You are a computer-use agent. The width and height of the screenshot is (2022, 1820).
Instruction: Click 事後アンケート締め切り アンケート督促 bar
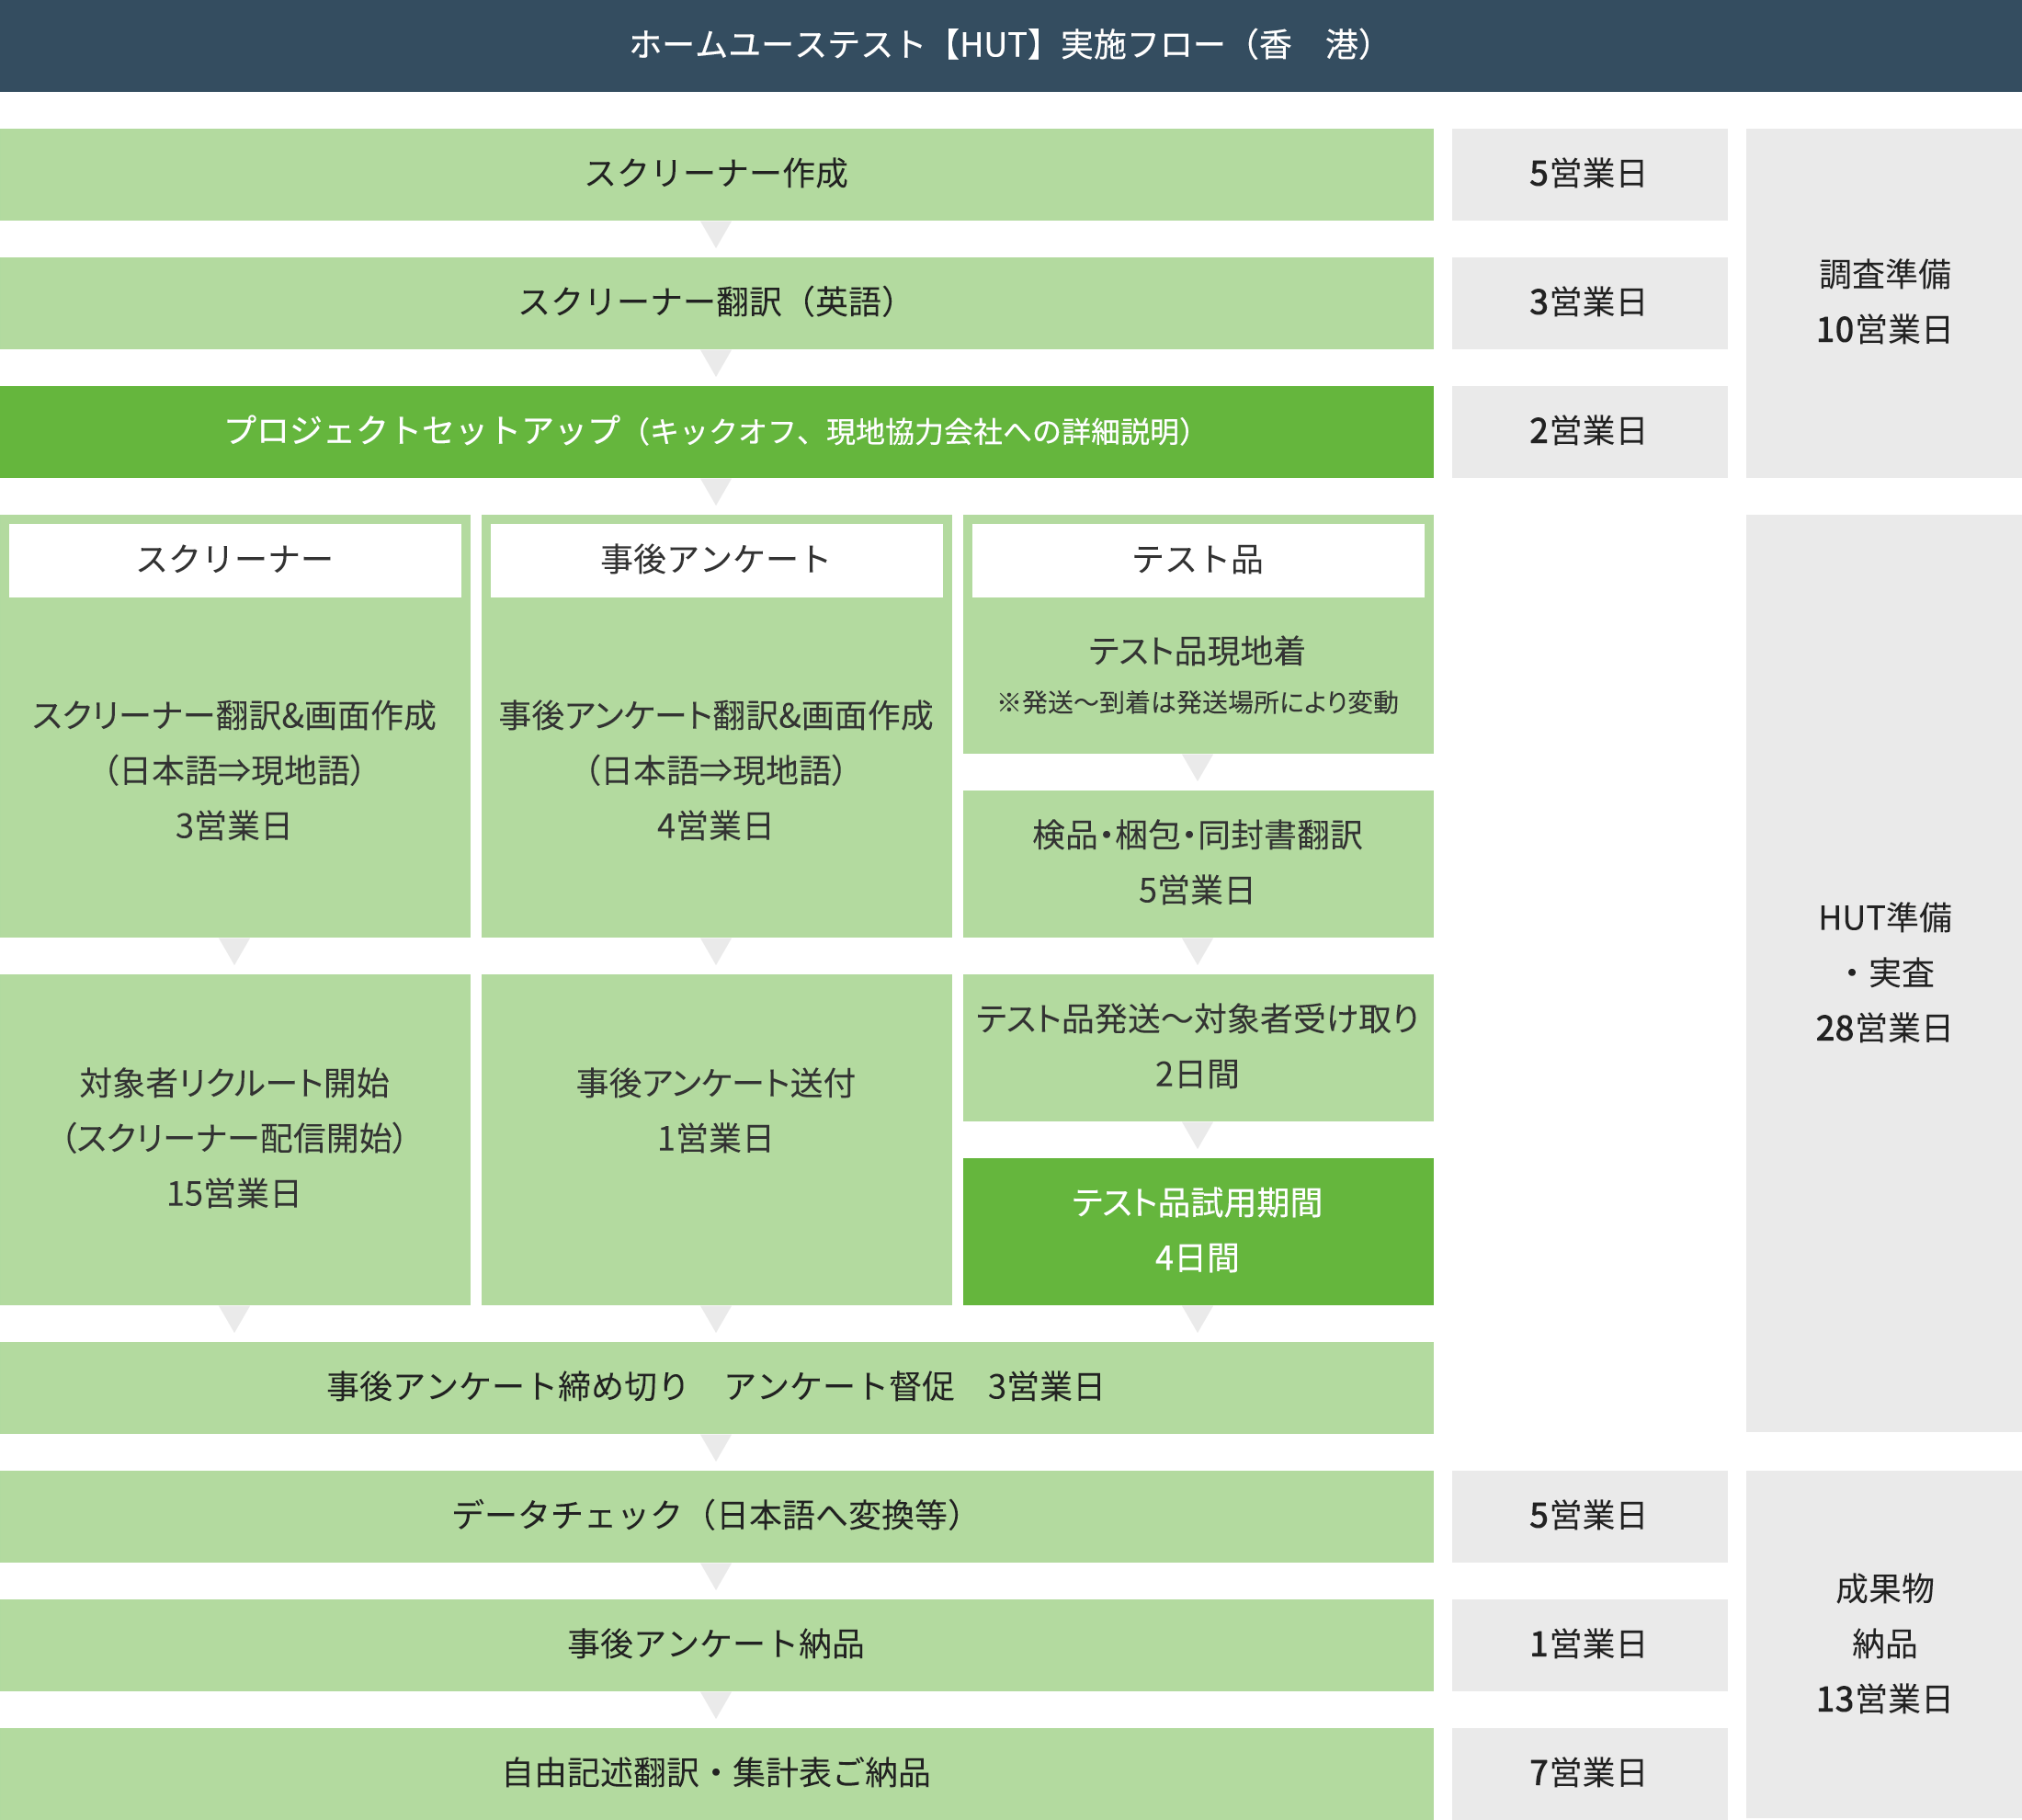716,1387
